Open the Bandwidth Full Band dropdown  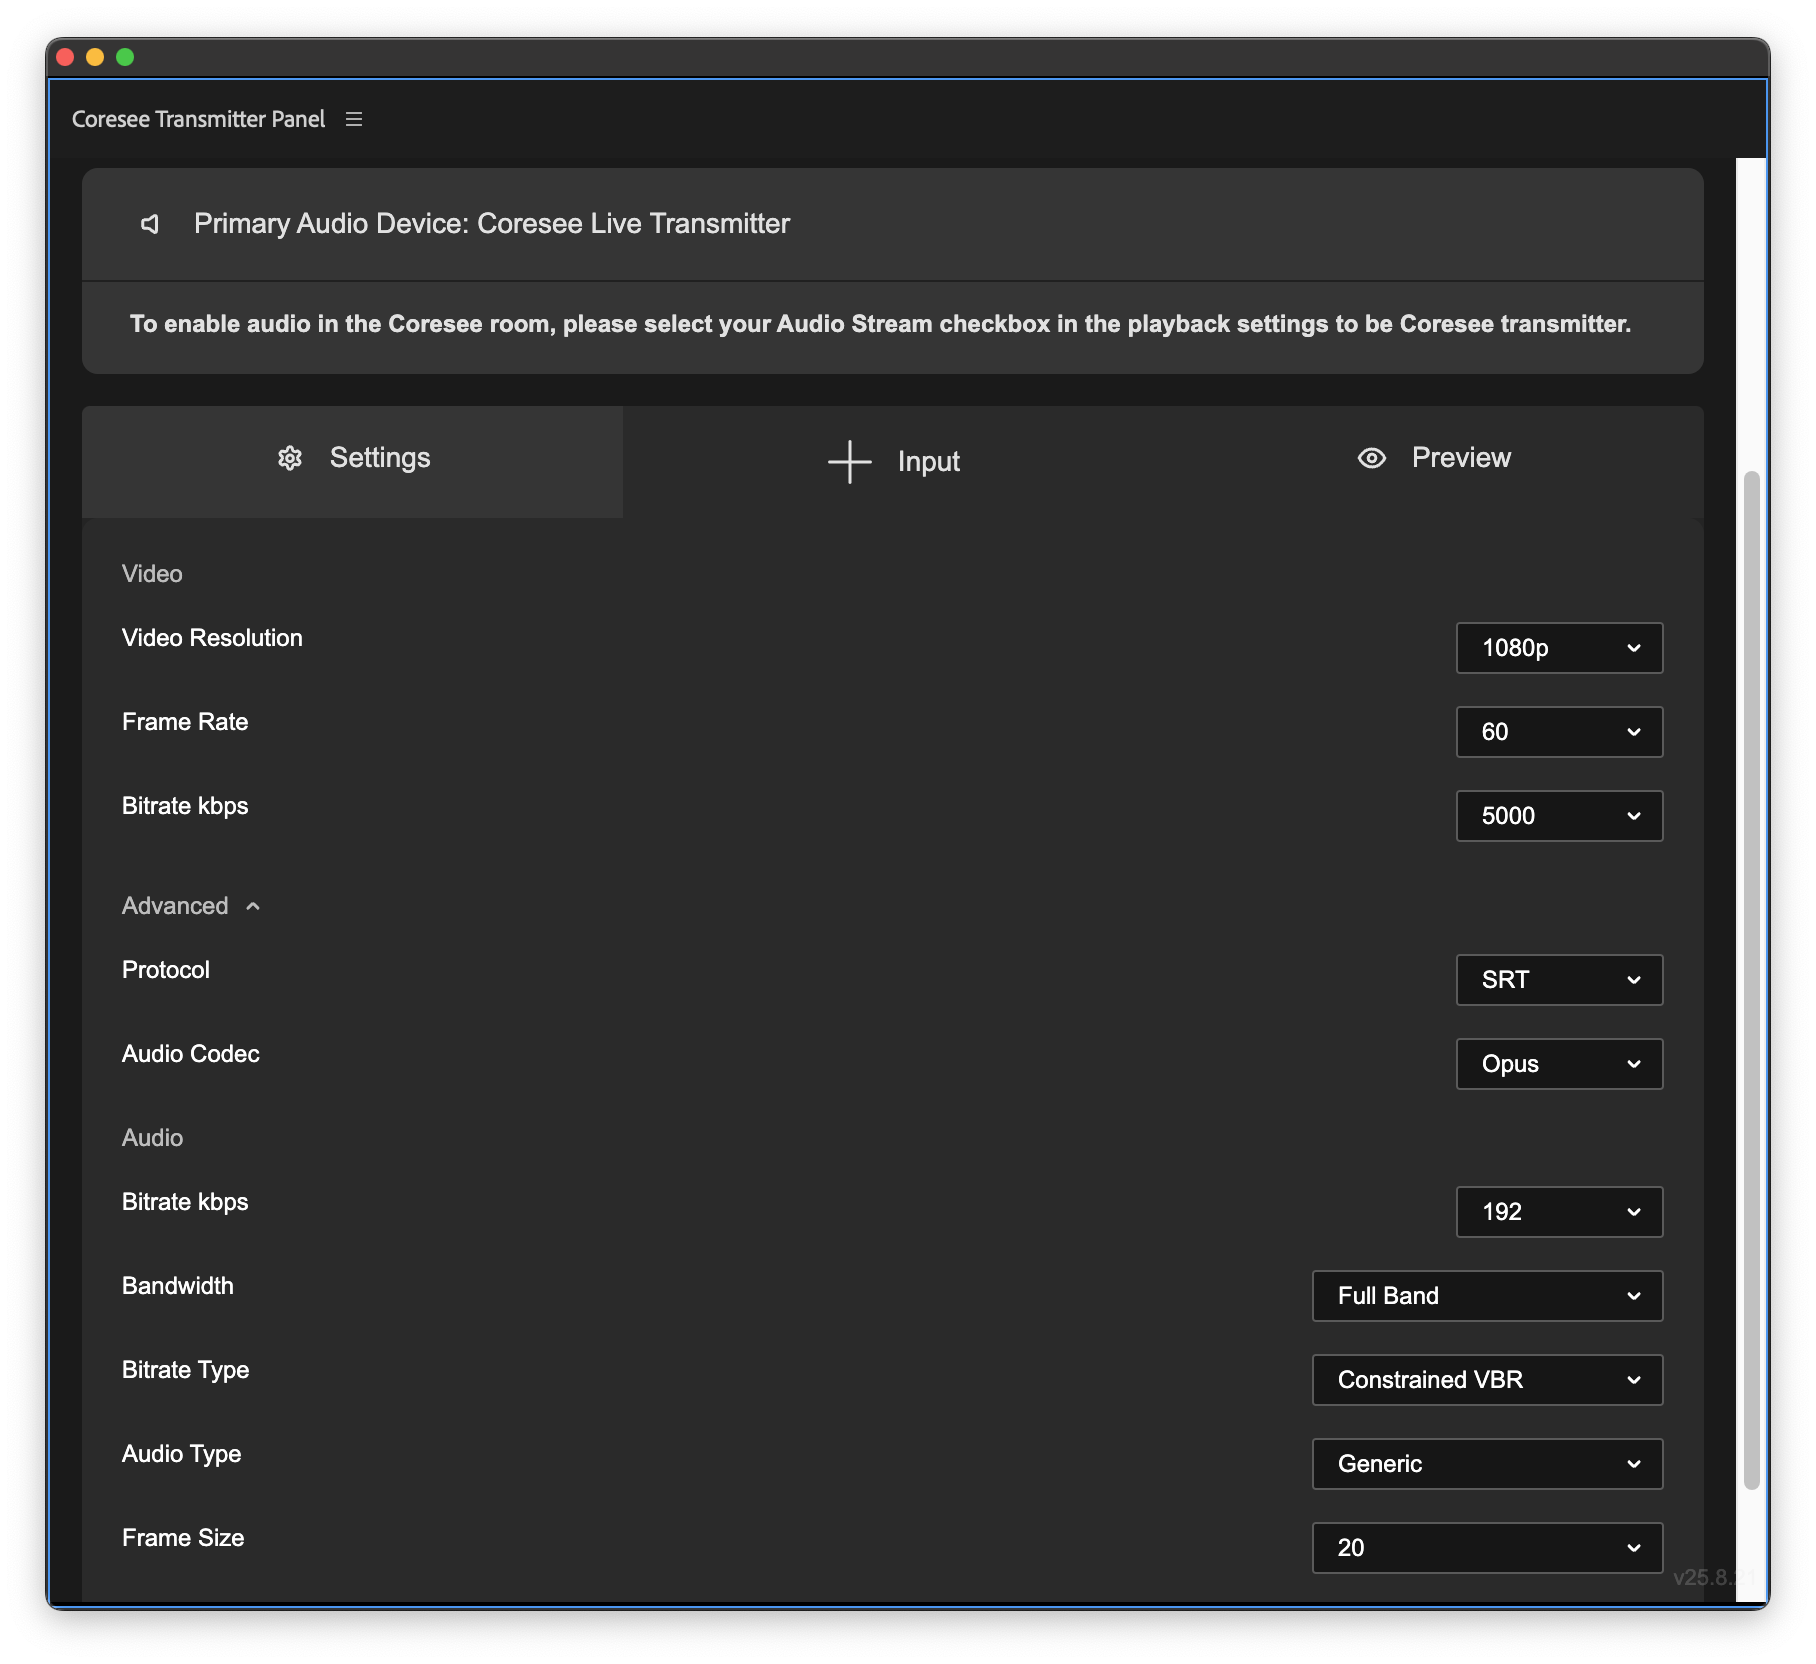[1487, 1296]
